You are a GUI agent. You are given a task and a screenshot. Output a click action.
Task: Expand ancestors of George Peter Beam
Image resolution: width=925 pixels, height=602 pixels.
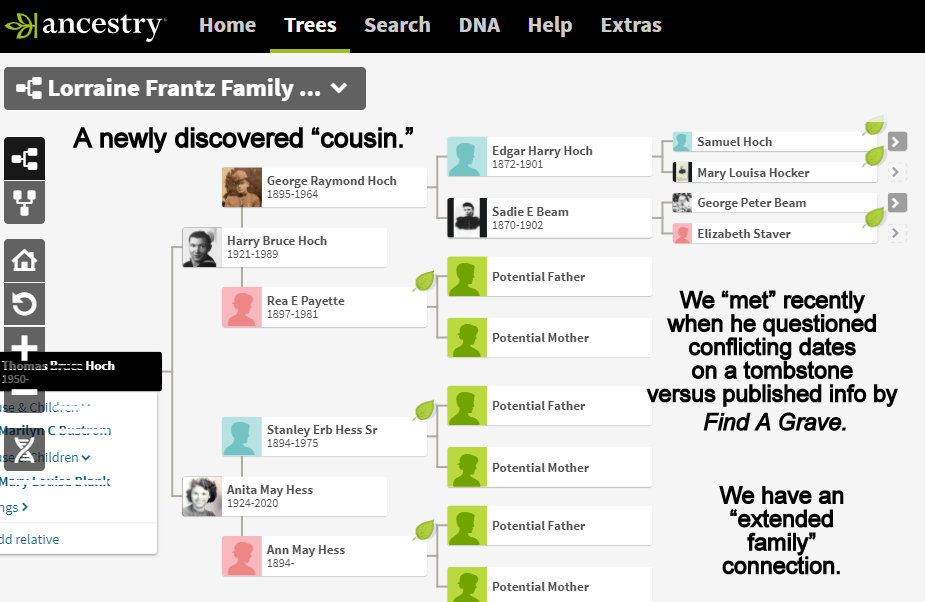pos(897,203)
